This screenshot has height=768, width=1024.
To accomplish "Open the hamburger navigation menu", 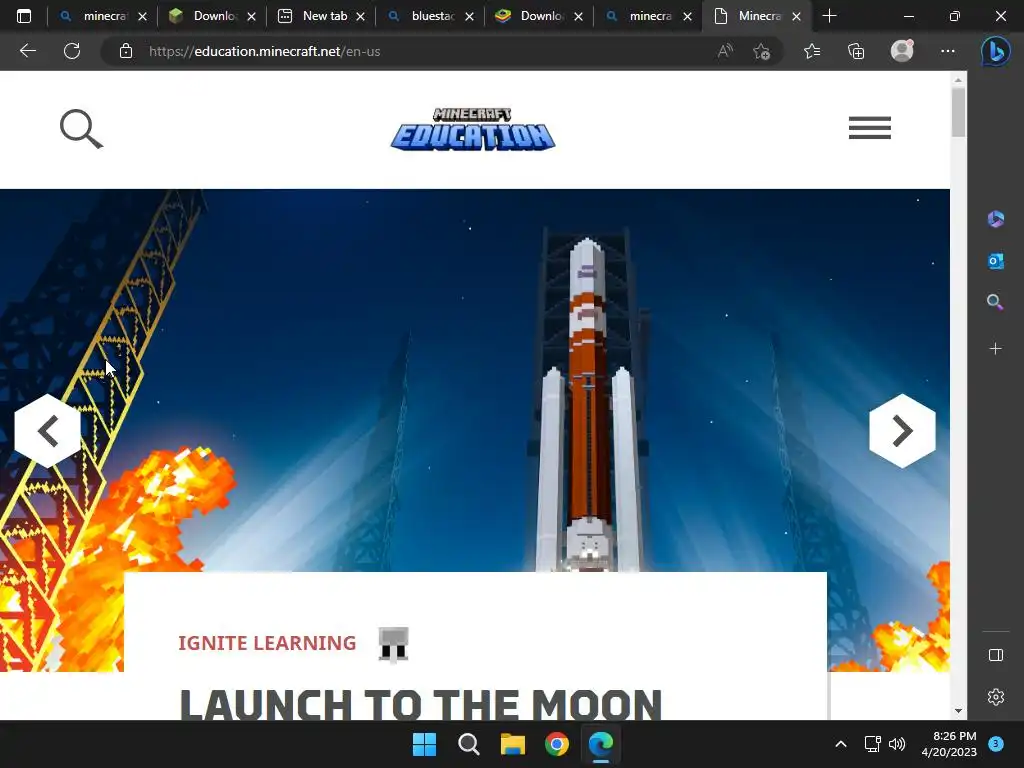I will click(869, 128).
